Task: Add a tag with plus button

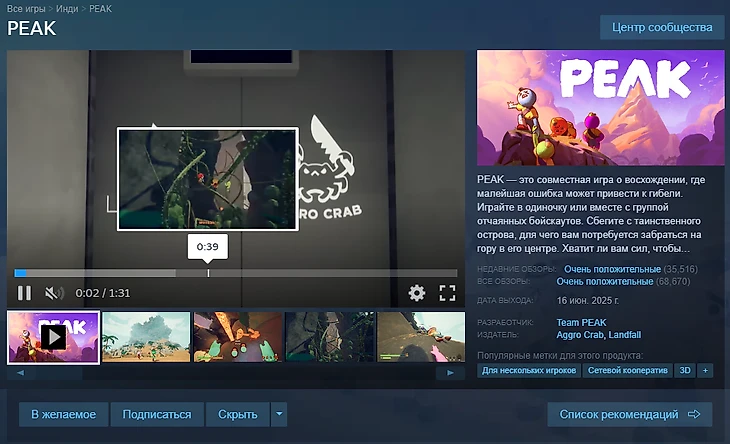Action: click(x=705, y=370)
